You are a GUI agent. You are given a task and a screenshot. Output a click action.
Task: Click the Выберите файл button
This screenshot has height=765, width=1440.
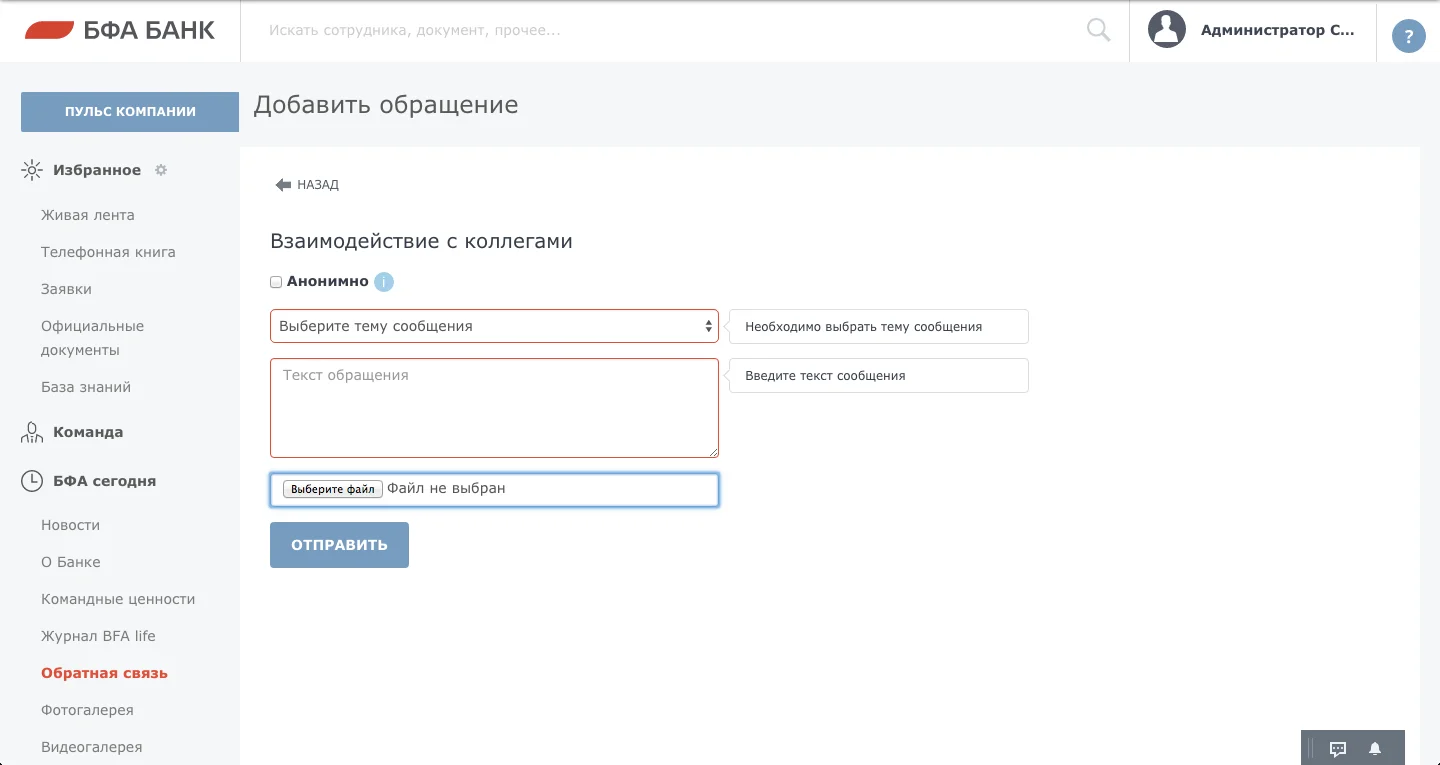(332, 489)
